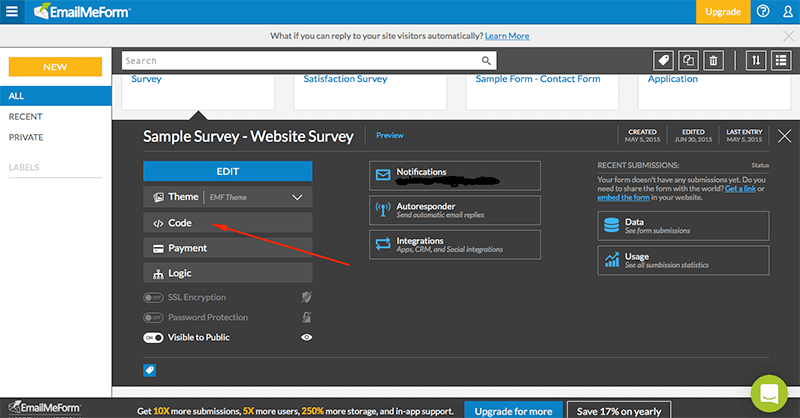Click the footer EmailMeForm logo
The height and width of the screenshot is (418, 800).
click(45, 408)
